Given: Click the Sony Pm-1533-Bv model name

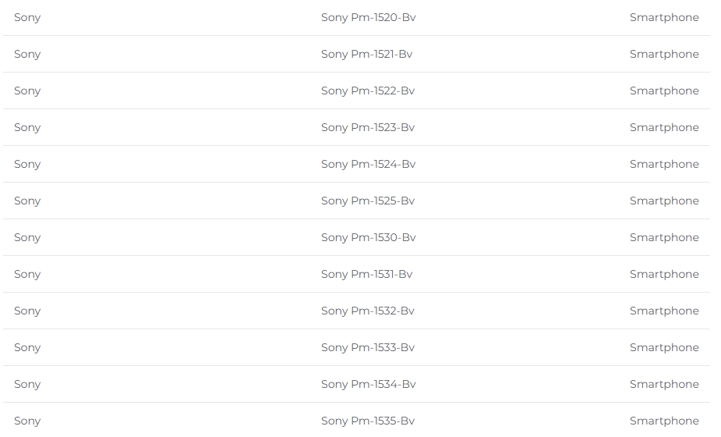Looking at the screenshot, I should pyautogui.click(x=368, y=347).
